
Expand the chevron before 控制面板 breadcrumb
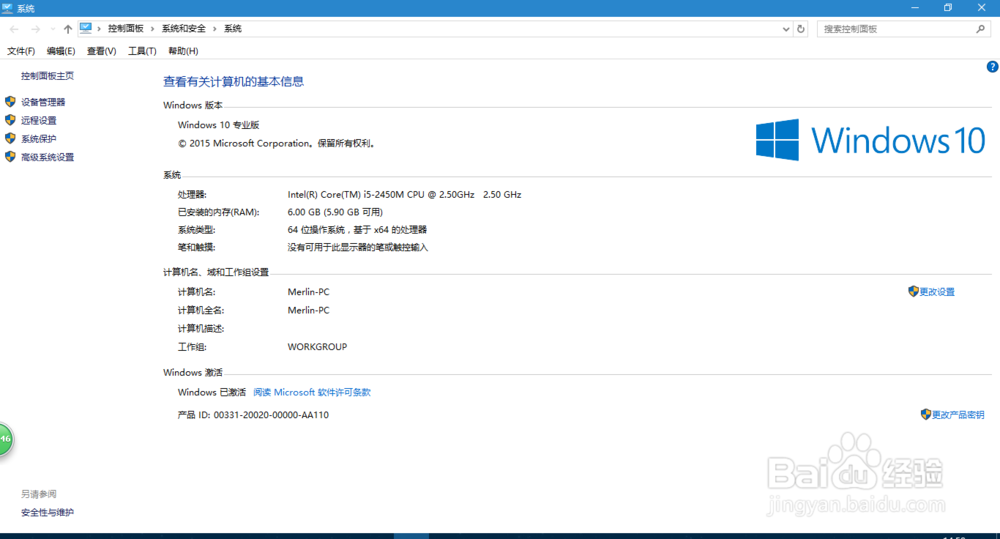pyautogui.click(x=99, y=29)
